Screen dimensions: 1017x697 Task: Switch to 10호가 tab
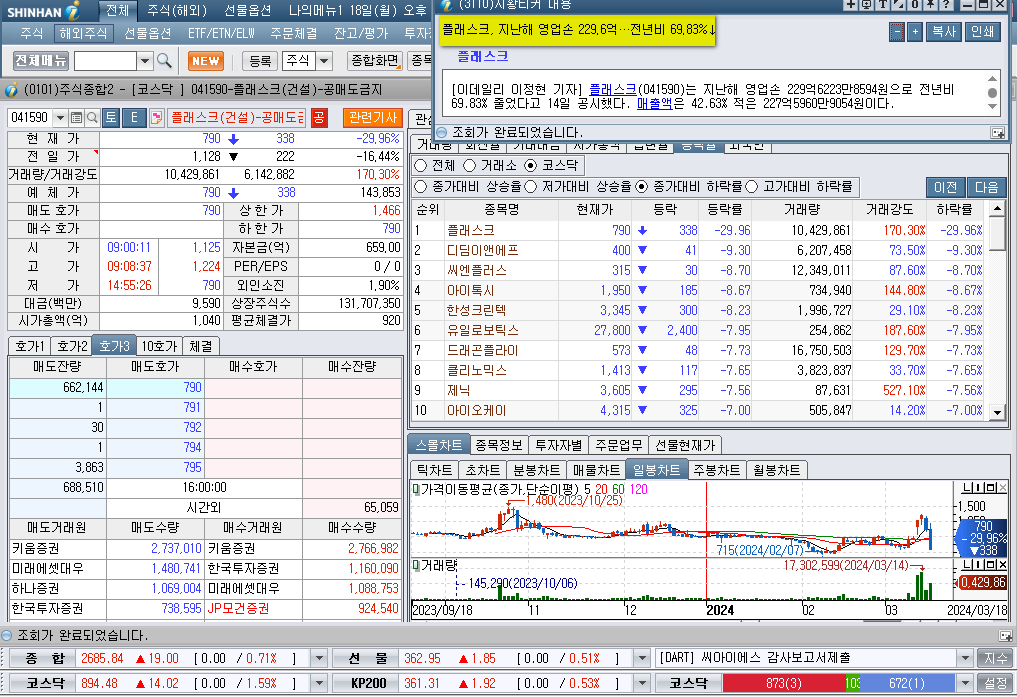coord(160,346)
